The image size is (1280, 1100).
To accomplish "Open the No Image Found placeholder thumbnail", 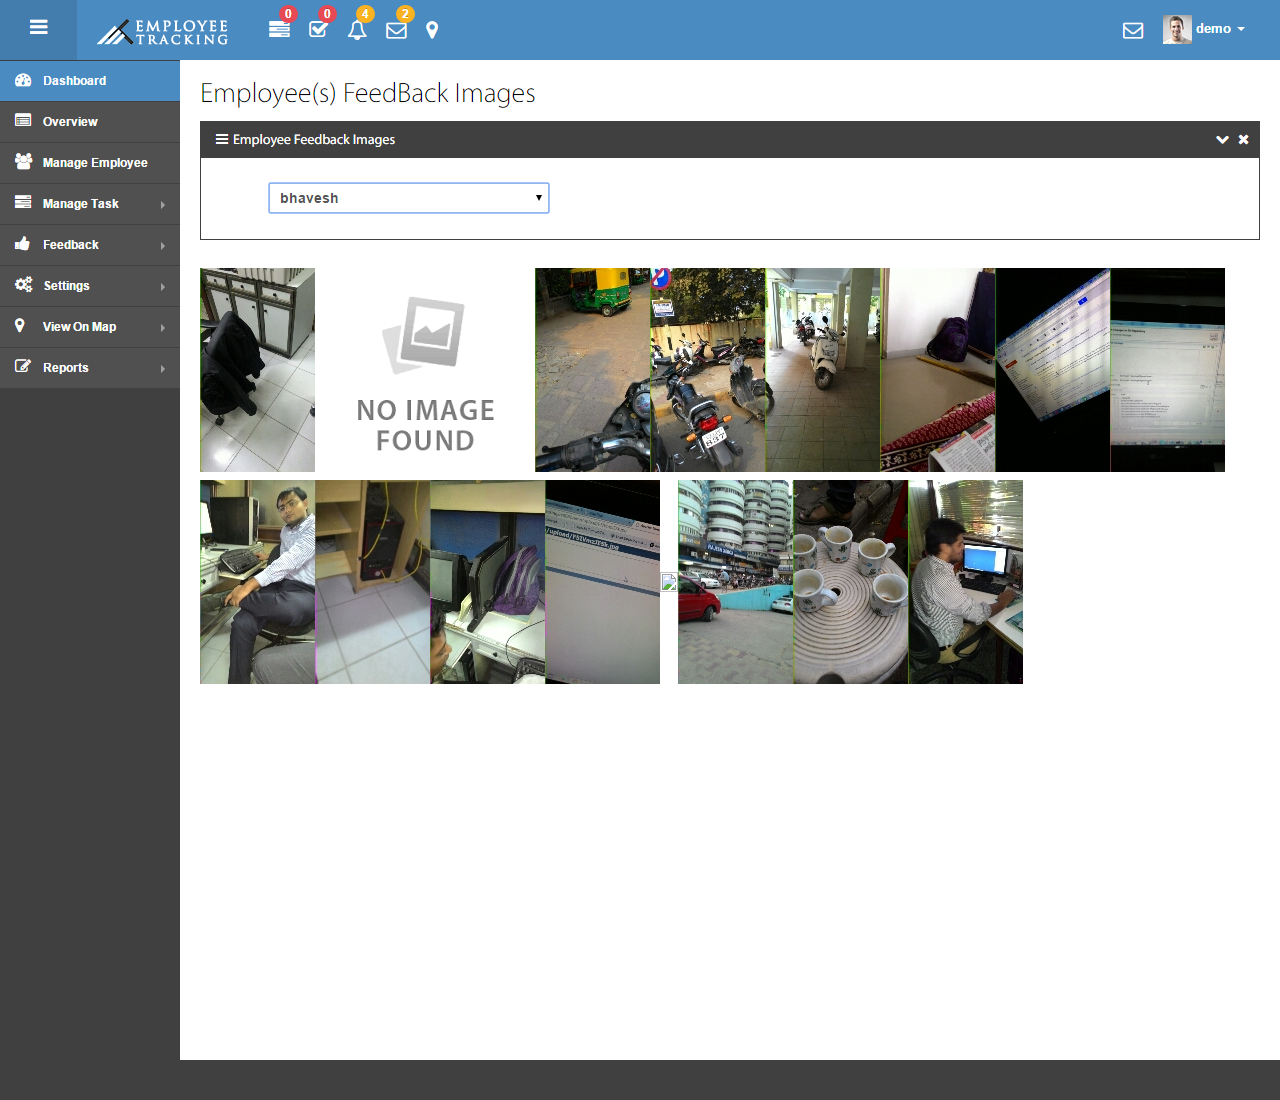I will point(425,370).
